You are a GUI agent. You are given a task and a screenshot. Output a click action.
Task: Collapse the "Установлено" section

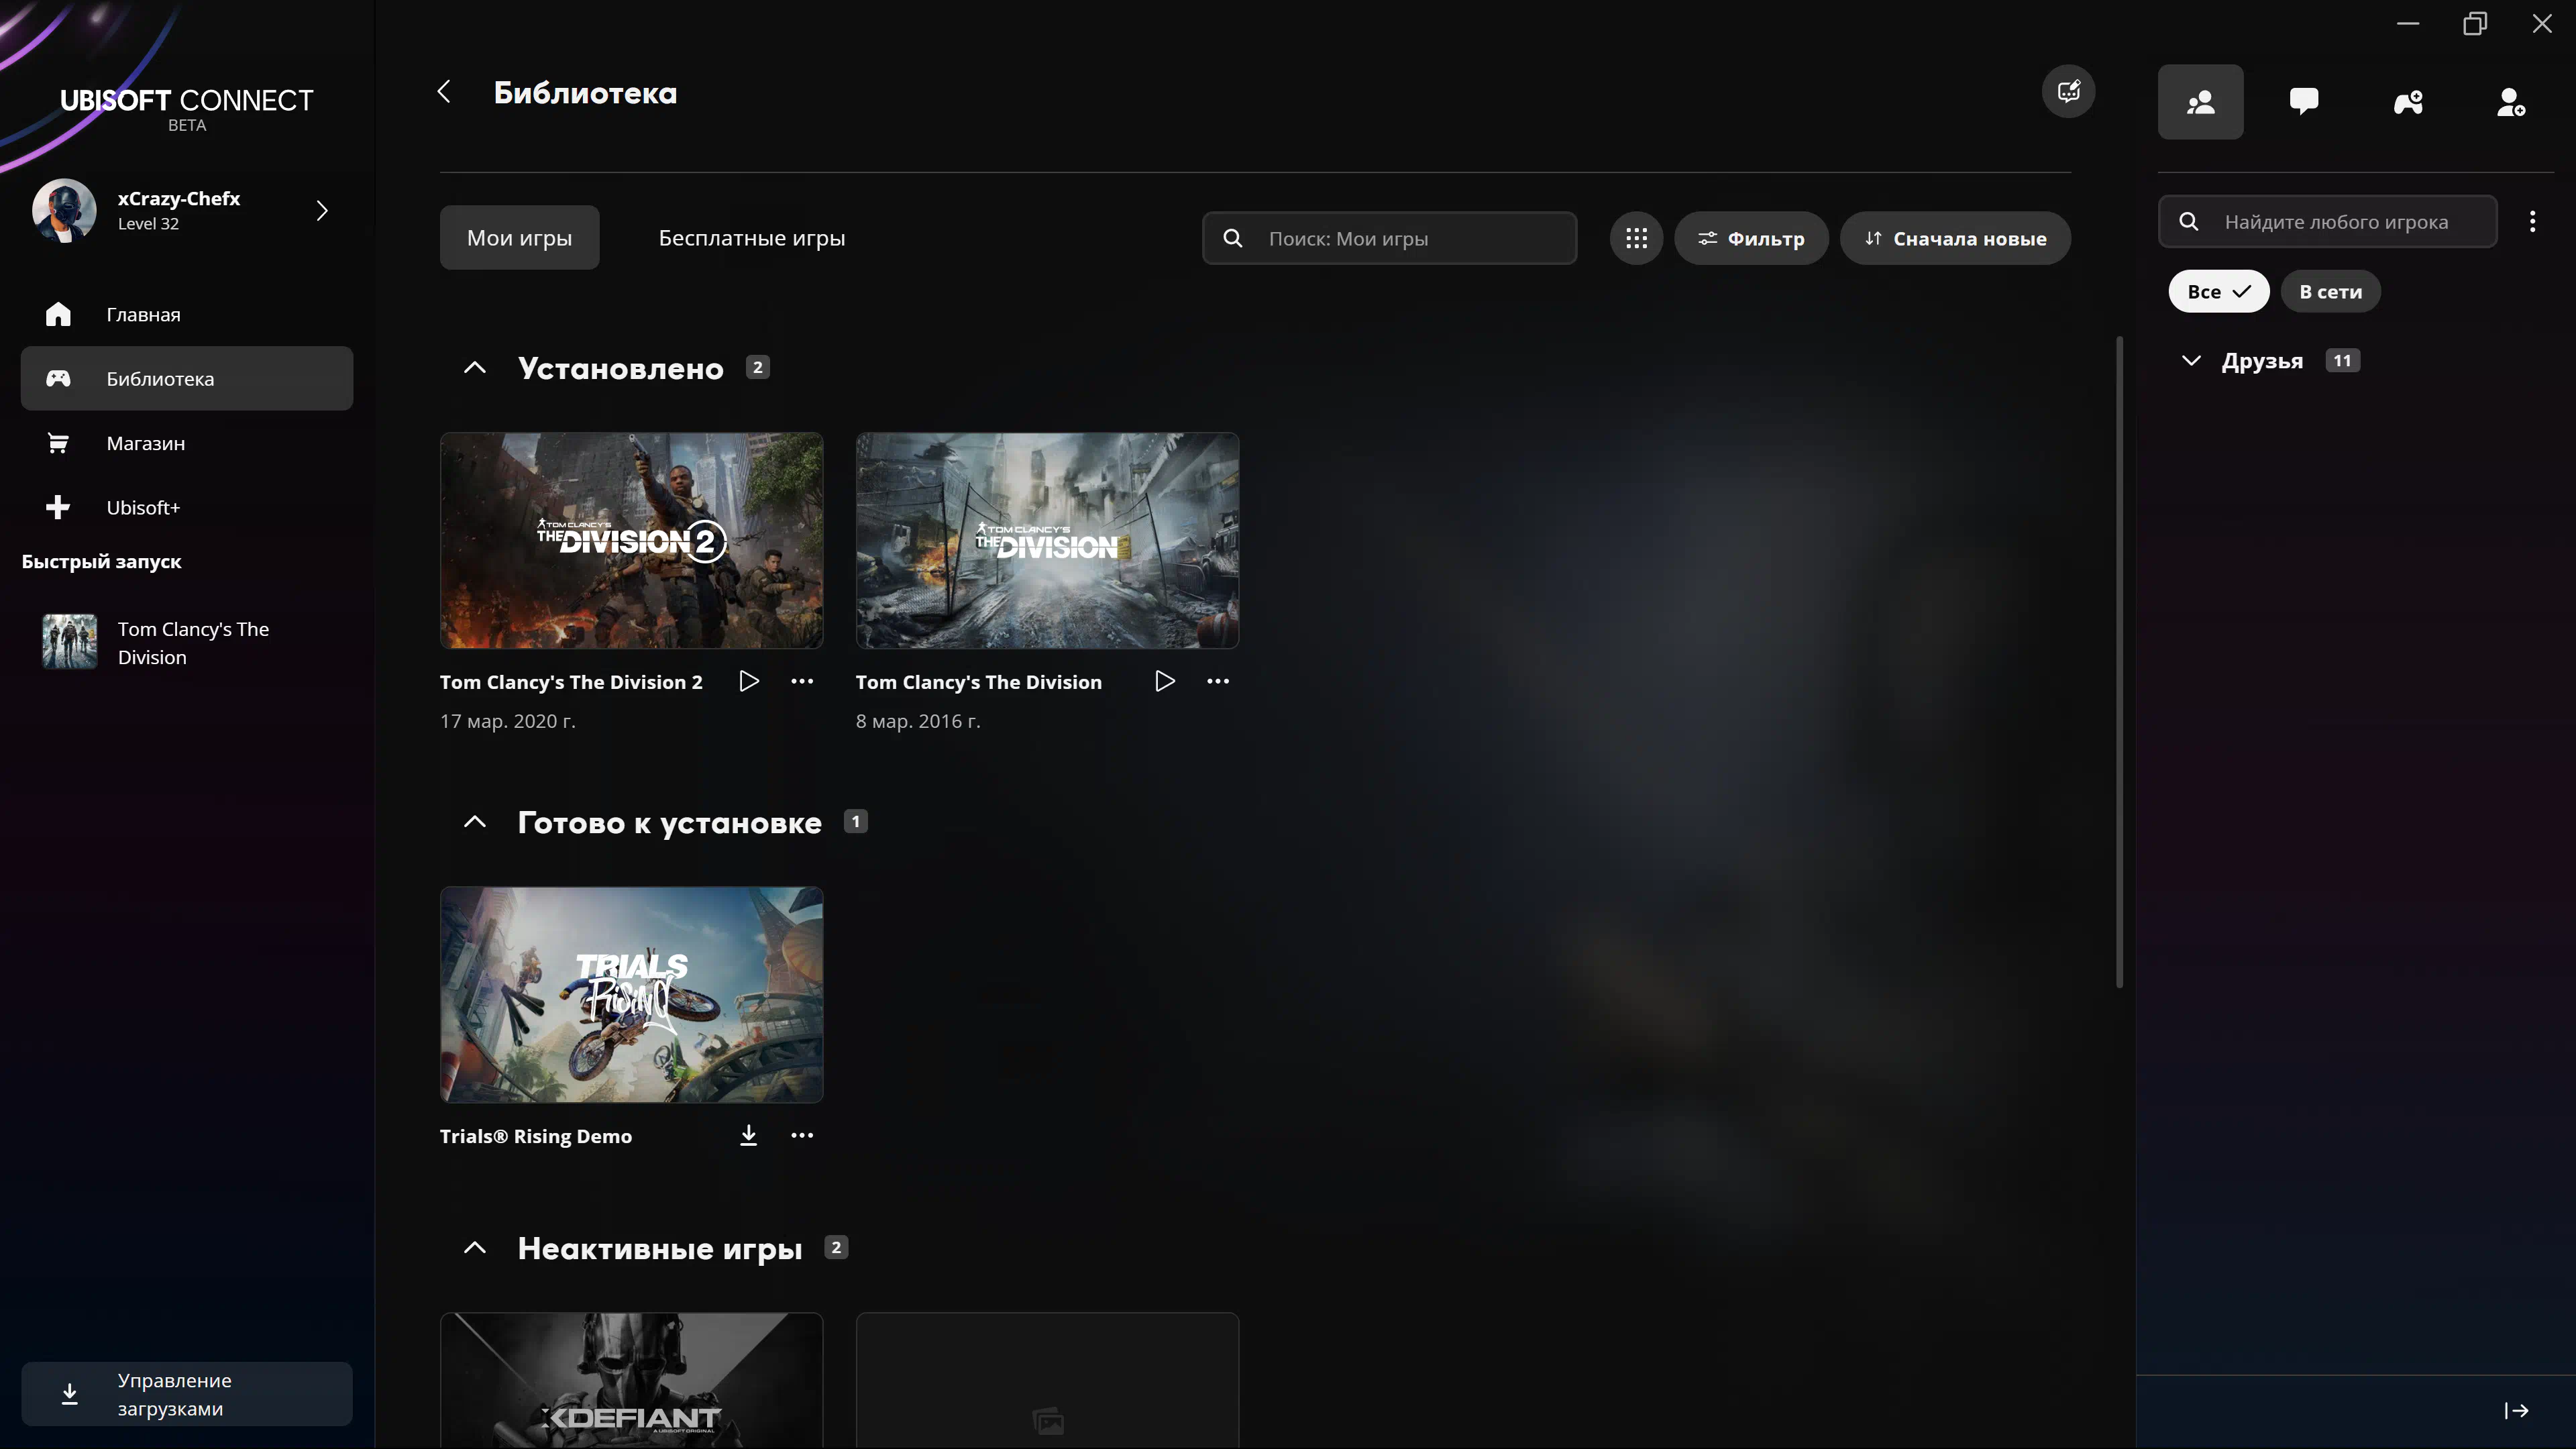[475, 368]
